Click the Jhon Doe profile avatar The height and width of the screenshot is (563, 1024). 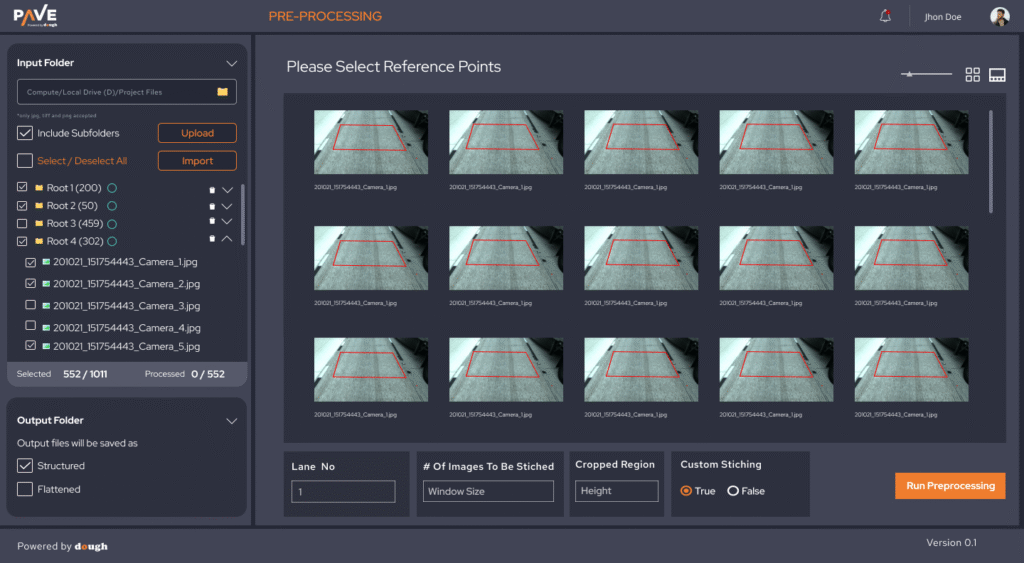[999, 16]
